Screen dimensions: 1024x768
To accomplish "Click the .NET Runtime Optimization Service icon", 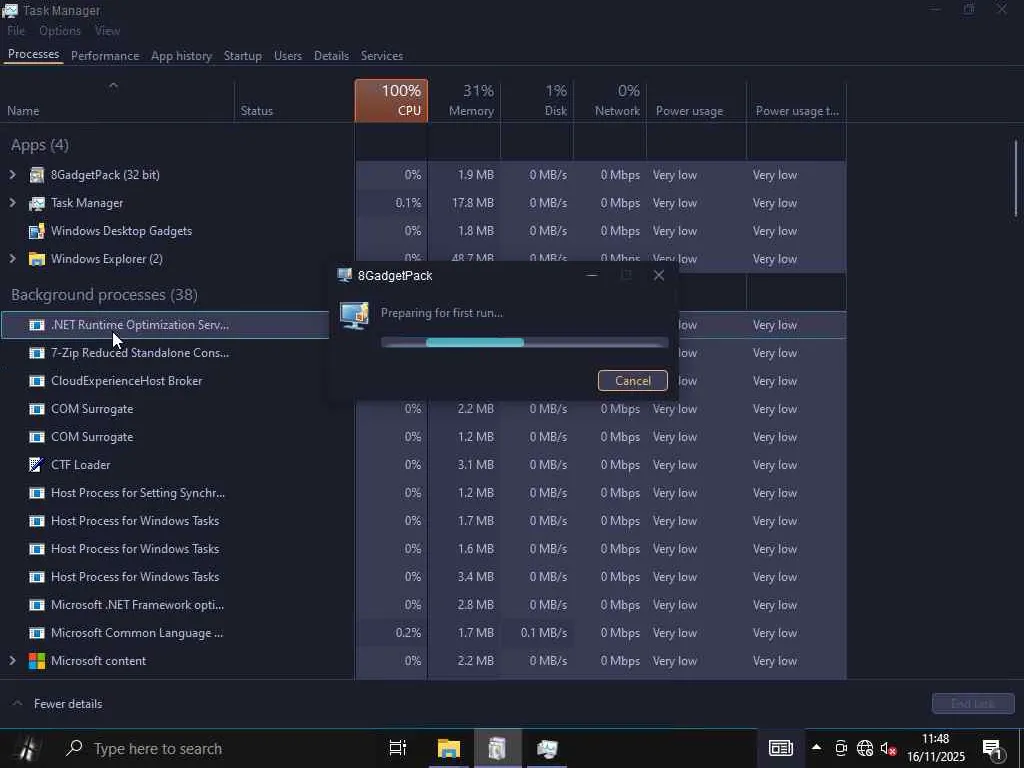I will coord(37,325).
